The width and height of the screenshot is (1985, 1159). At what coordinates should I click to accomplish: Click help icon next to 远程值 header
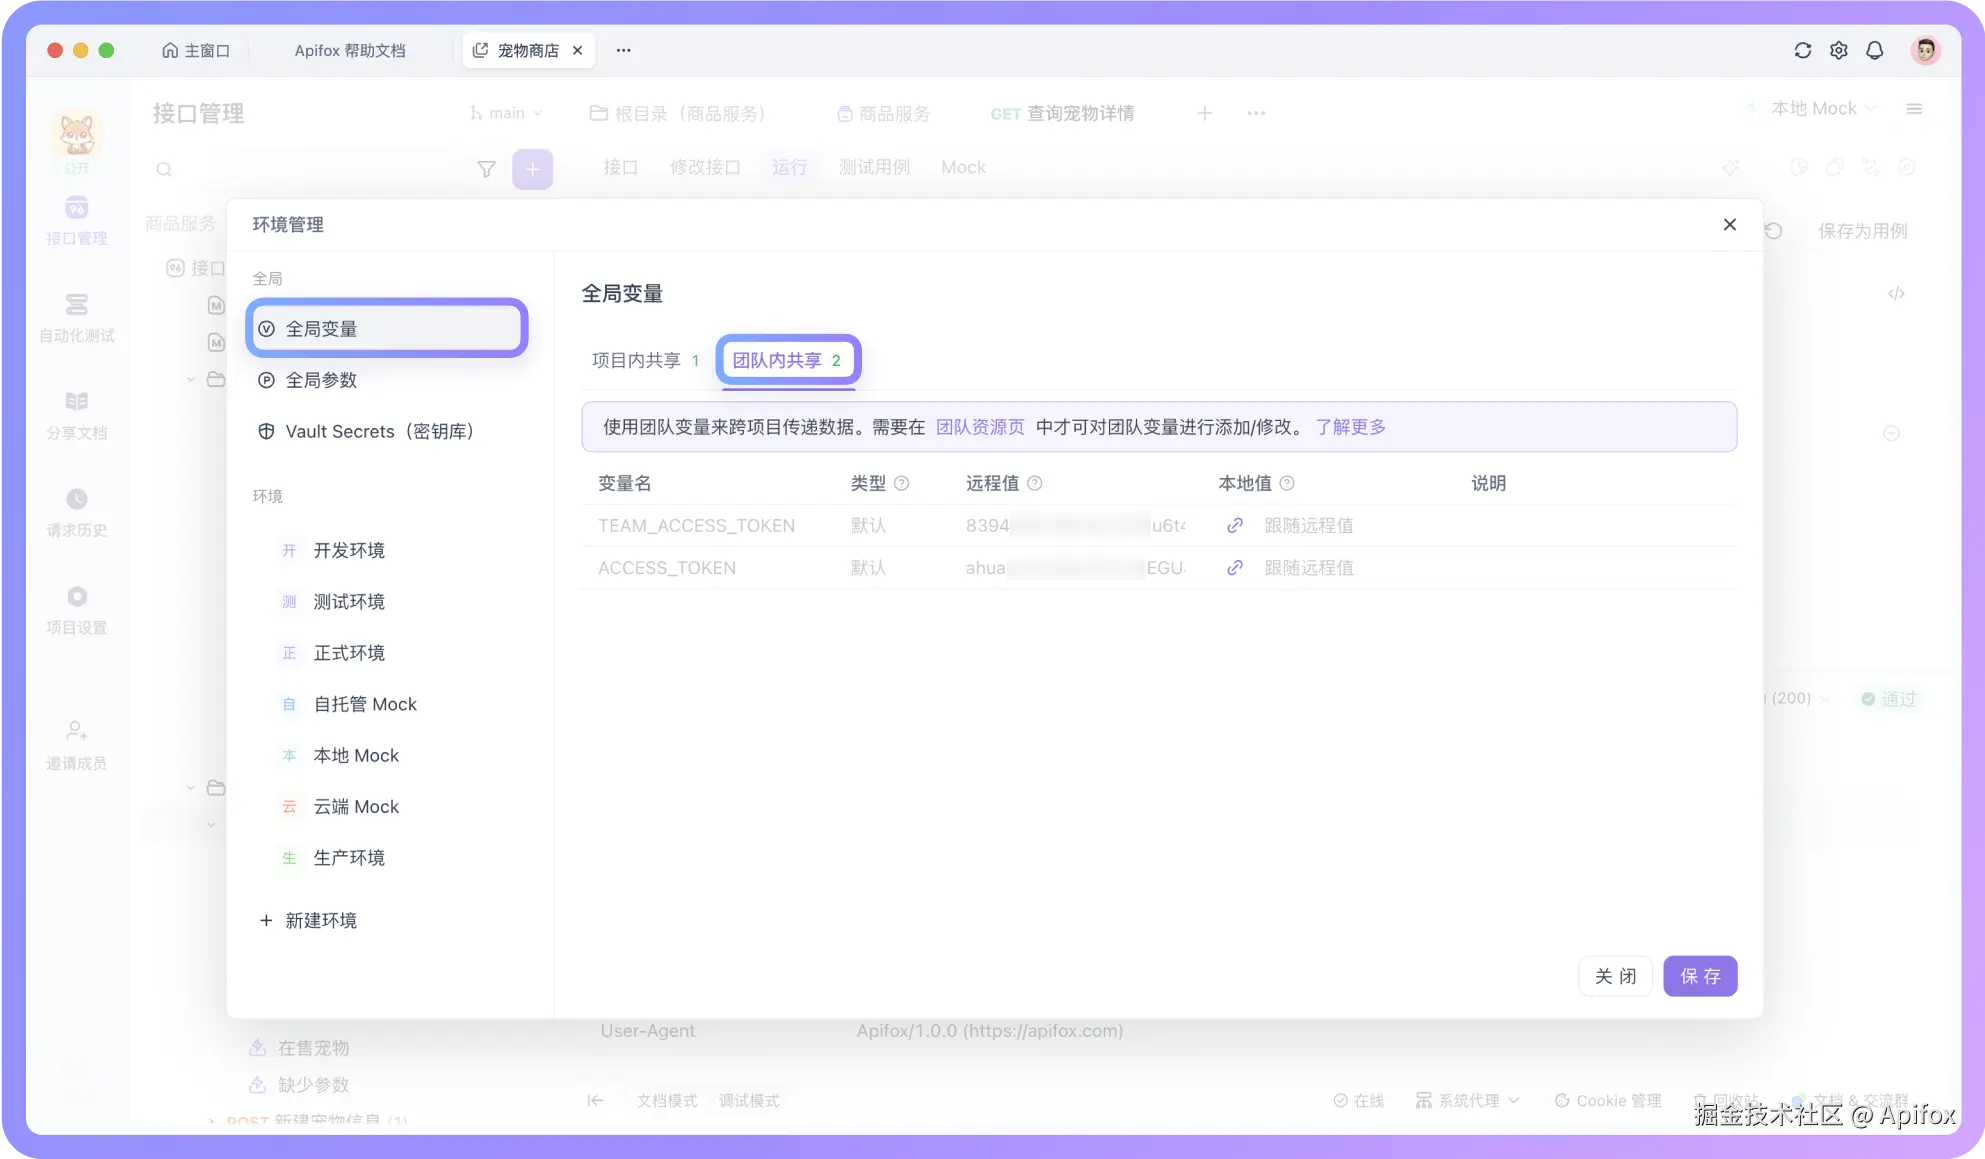click(x=1035, y=484)
